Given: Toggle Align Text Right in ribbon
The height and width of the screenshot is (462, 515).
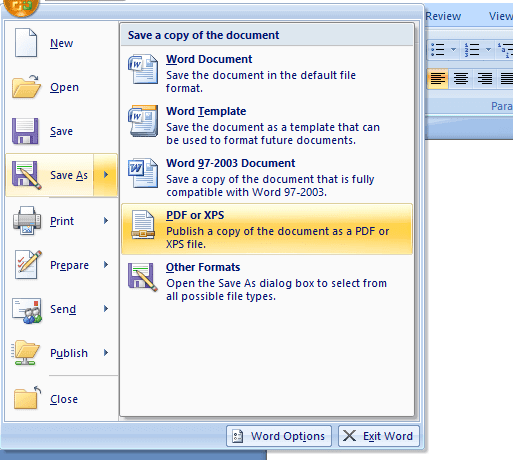Looking at the screenshot, I should 484,79.
